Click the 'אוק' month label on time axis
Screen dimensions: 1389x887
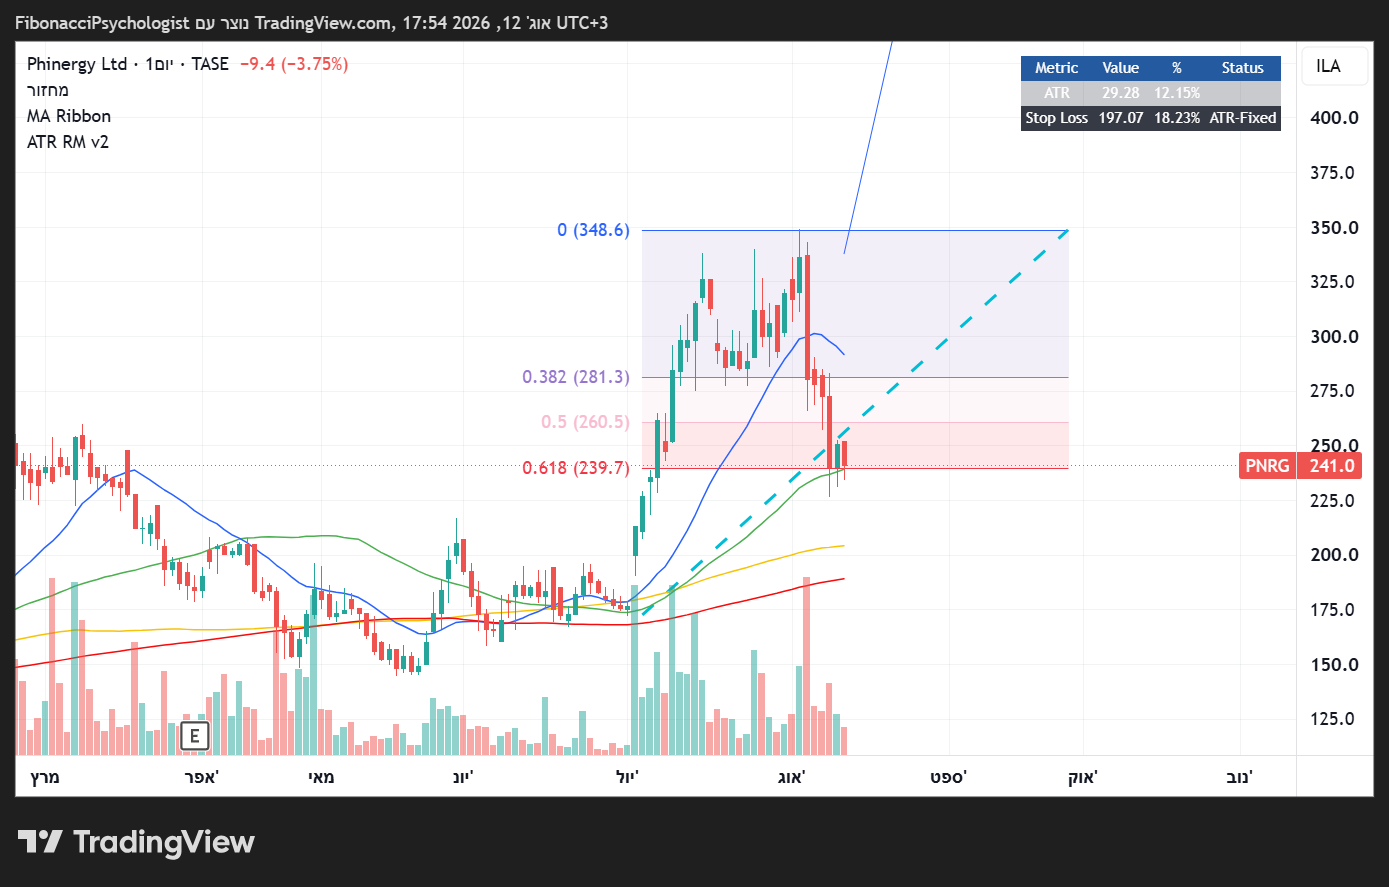(1082, 777)
